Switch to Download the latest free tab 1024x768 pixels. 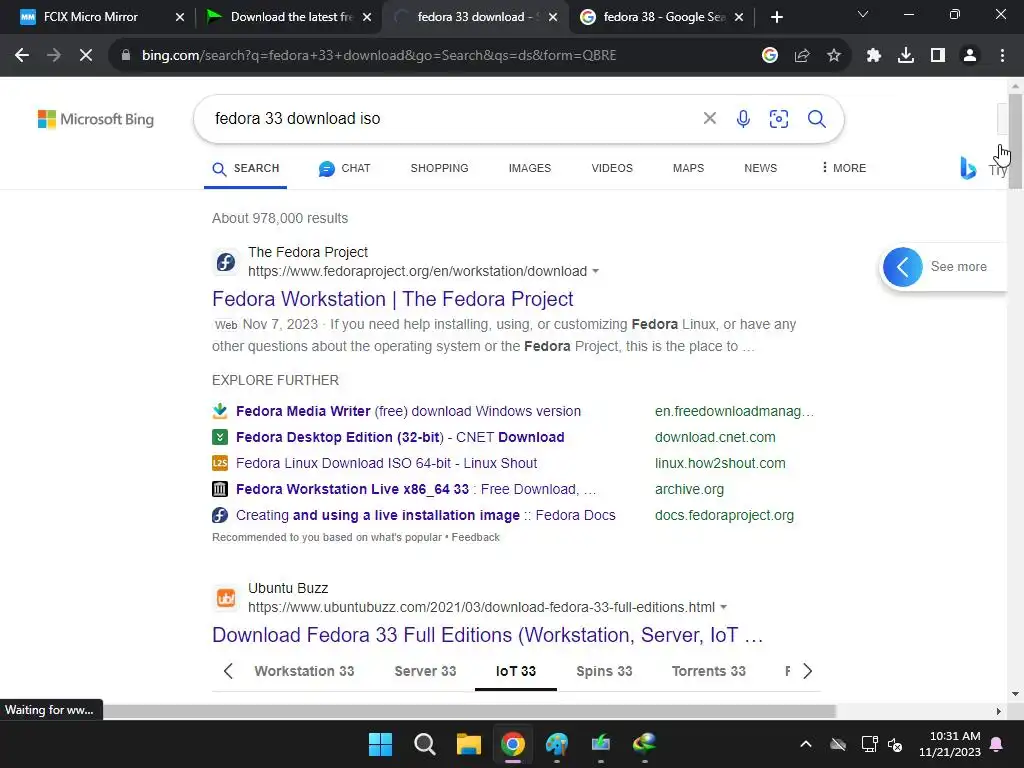point(291,17)
